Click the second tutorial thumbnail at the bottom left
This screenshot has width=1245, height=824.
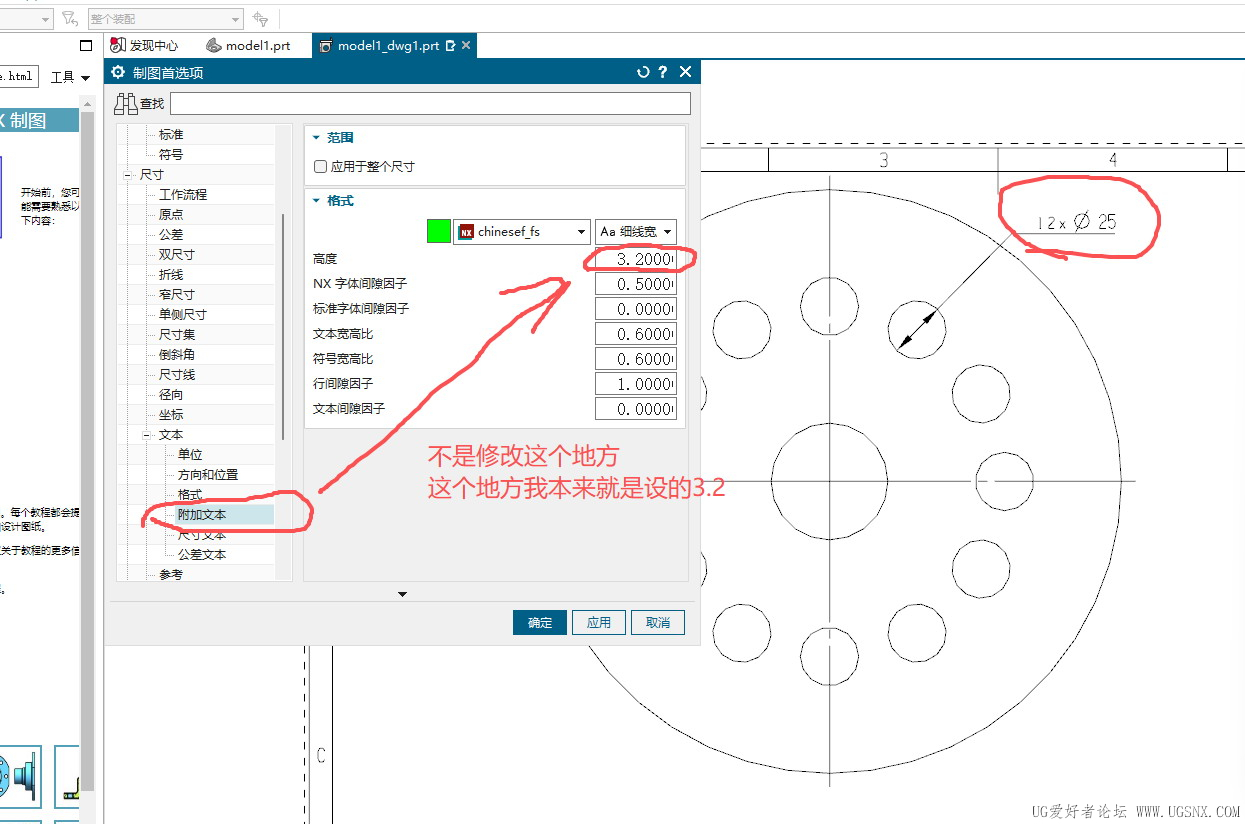[x=67, y=776]
